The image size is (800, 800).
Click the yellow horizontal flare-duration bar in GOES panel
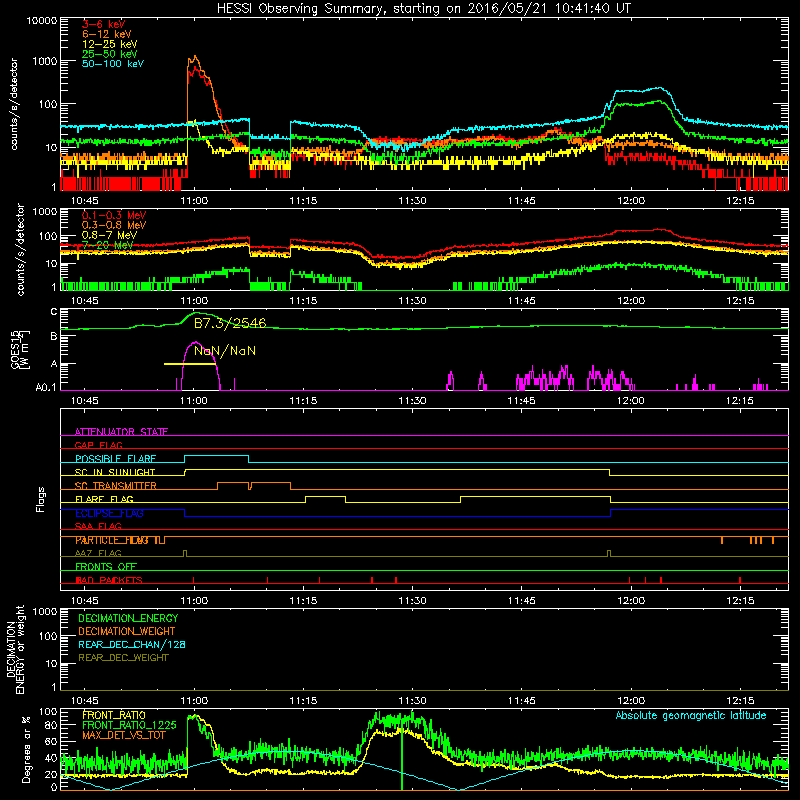click(189, 364)
